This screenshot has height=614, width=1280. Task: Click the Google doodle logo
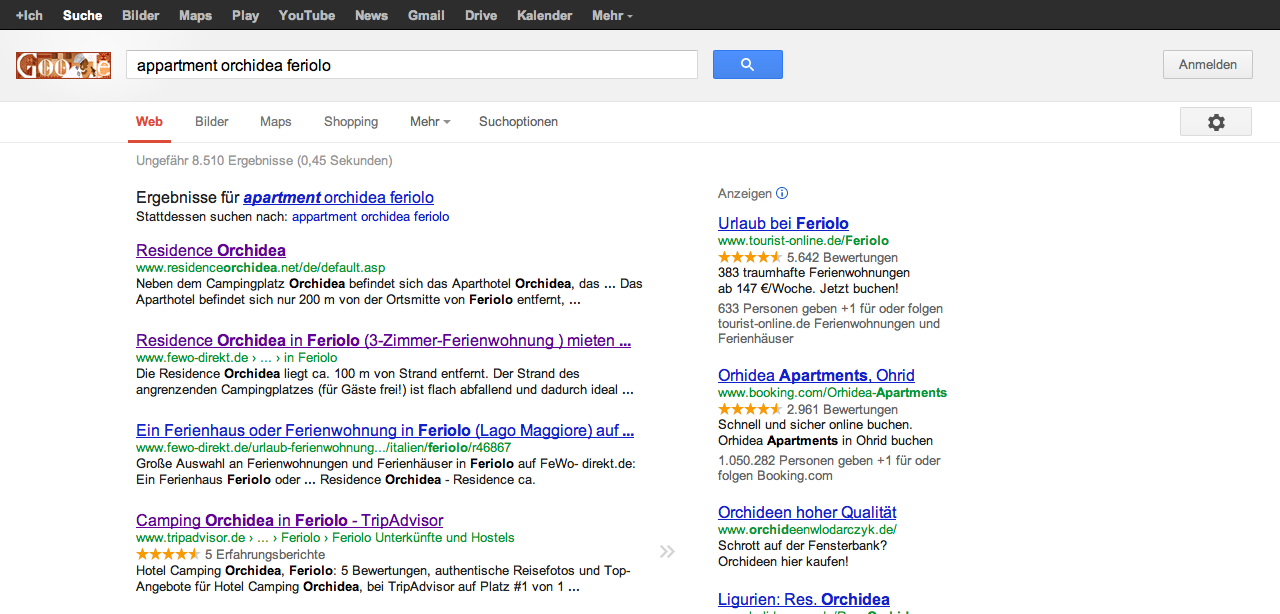[63, 66]
